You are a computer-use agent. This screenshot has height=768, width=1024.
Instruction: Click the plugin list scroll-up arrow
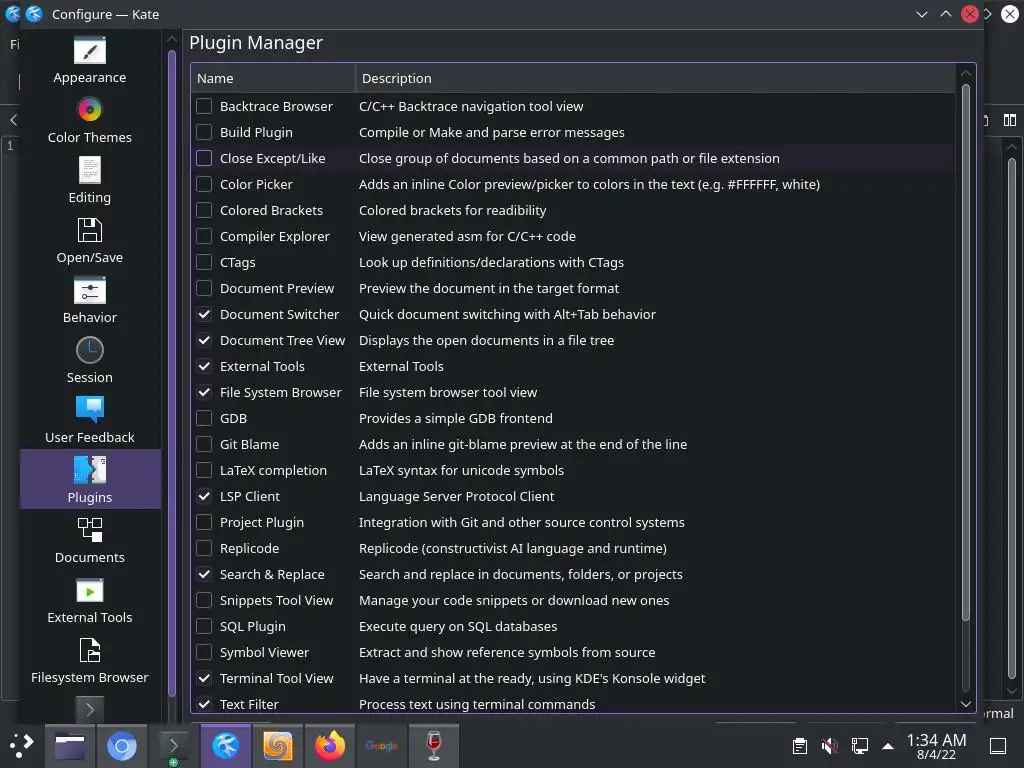[x=966, y=74]
